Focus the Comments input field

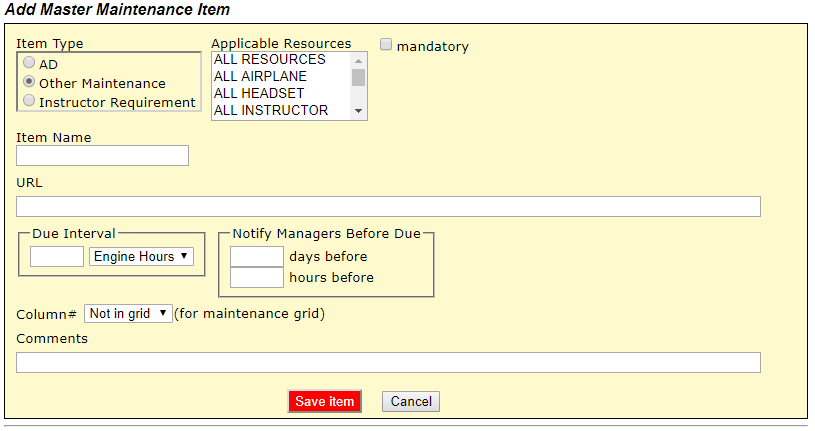pyautogui.click(x=388, y=362)
